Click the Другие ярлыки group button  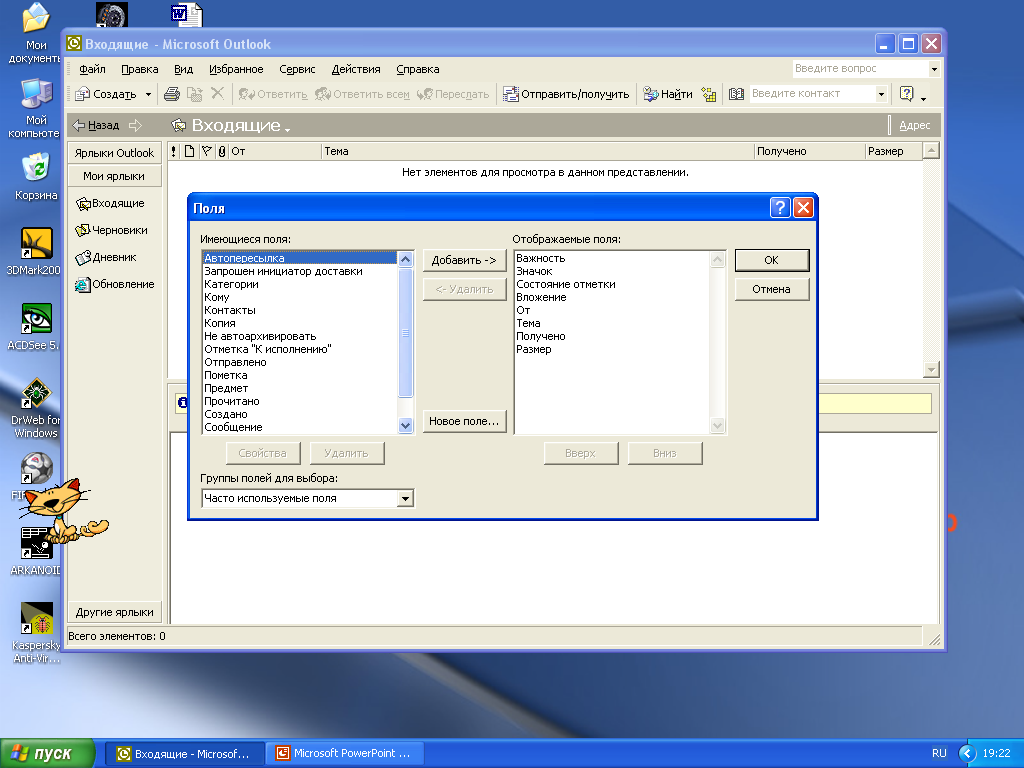[x=114, y=612]
